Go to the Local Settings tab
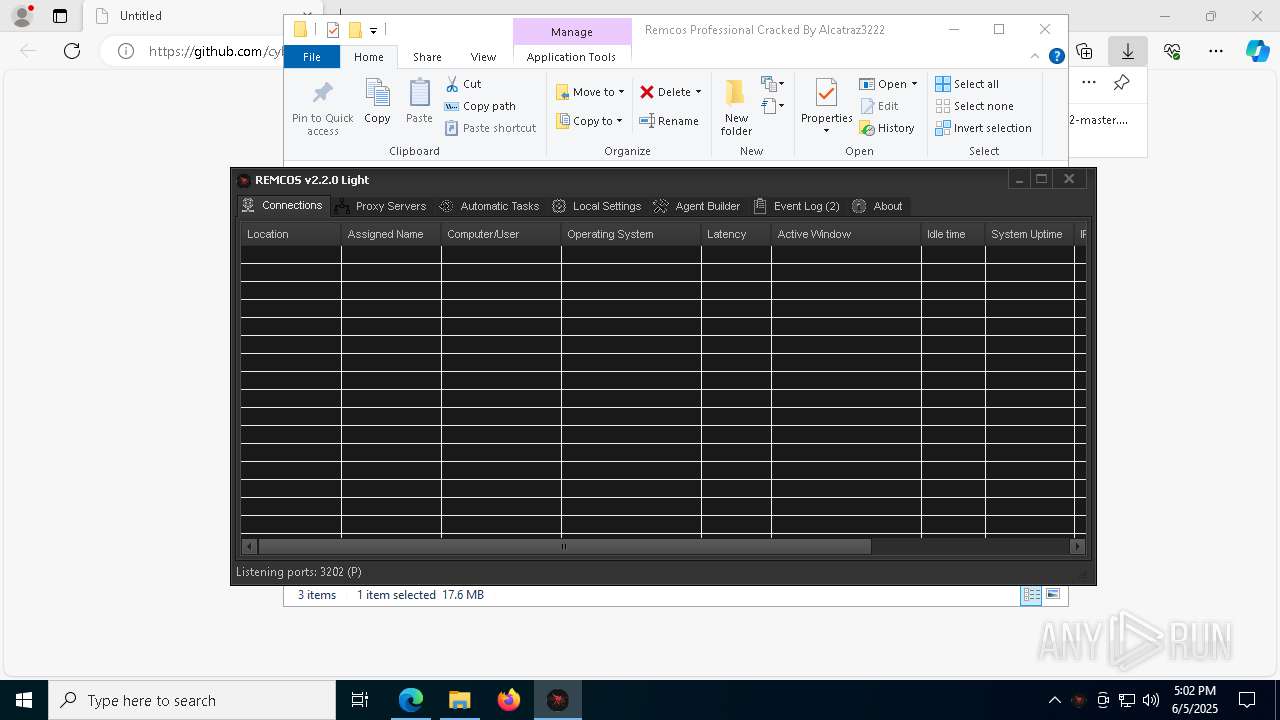Viewport: 1280px width, 720px height. click(x=596, y=206)
